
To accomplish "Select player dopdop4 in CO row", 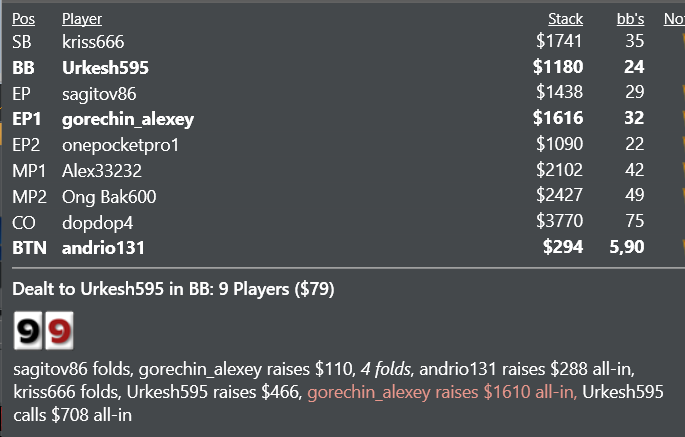I will click(x=97, y=223).
